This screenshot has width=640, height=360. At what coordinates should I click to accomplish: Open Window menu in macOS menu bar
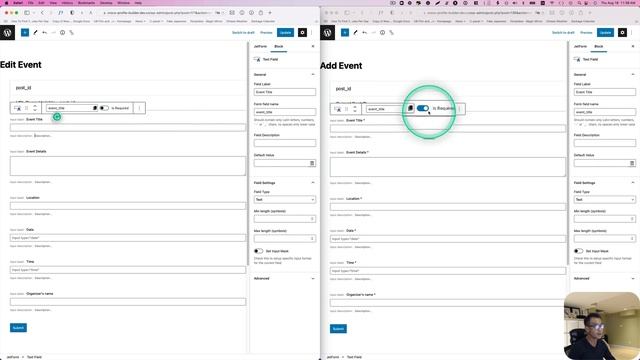point(123,2)
